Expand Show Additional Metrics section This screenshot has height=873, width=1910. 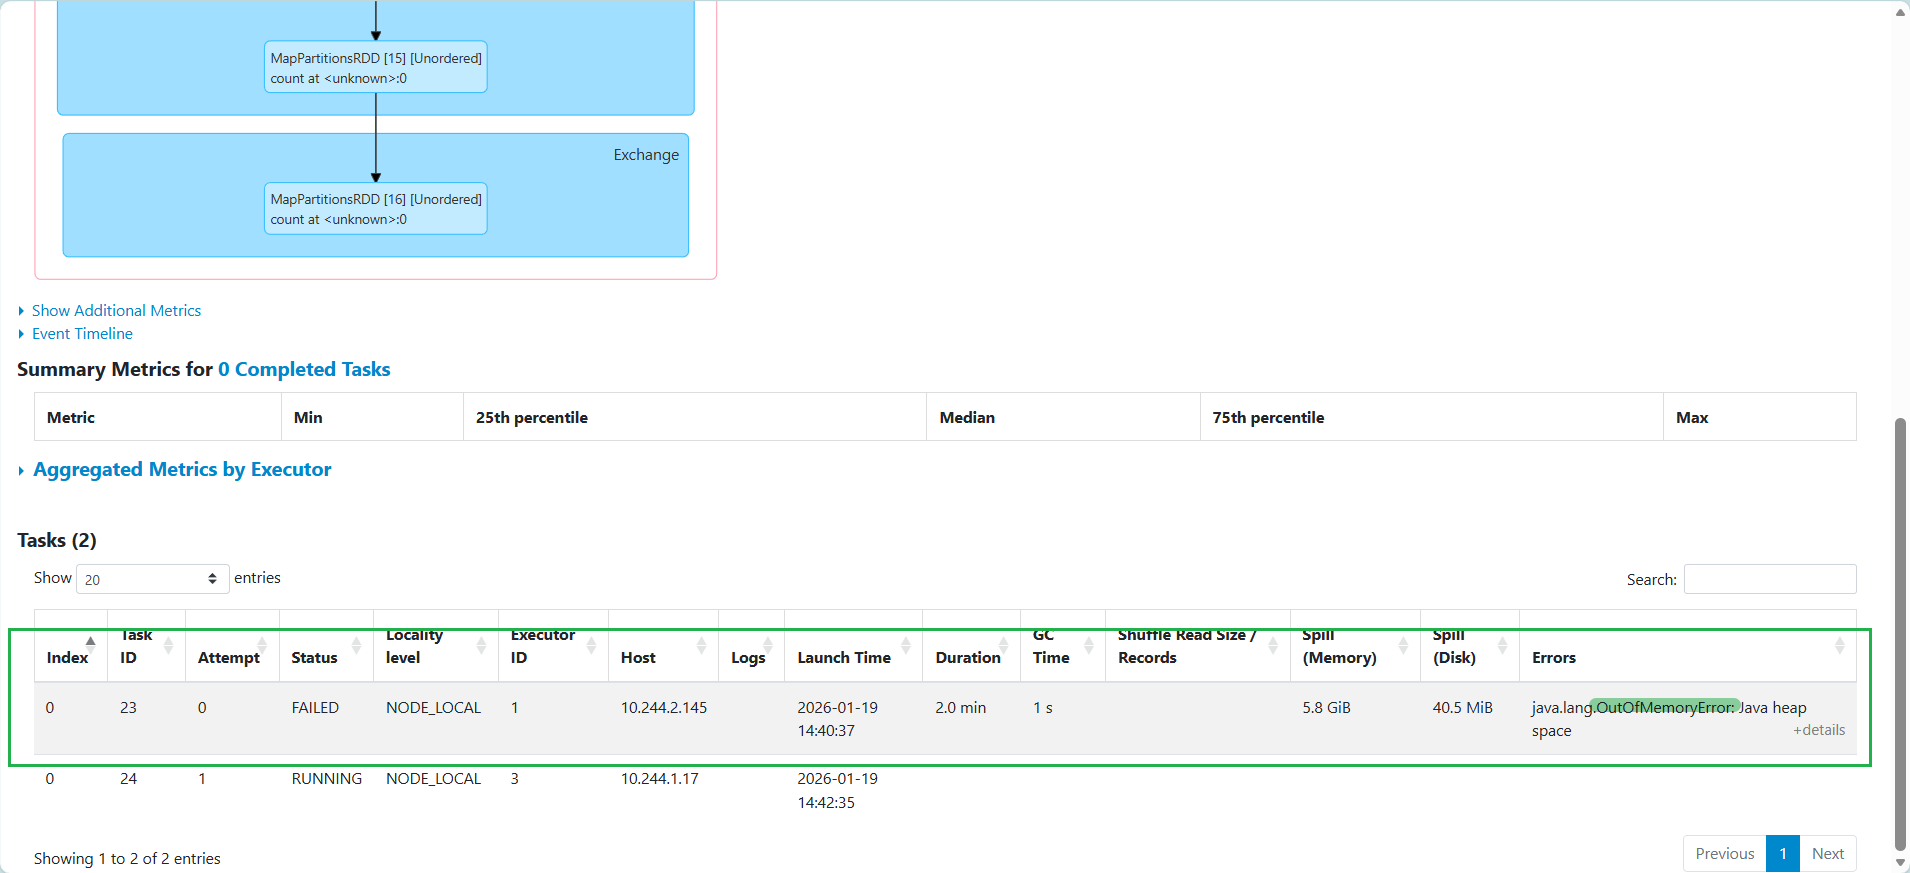(116, 311)
